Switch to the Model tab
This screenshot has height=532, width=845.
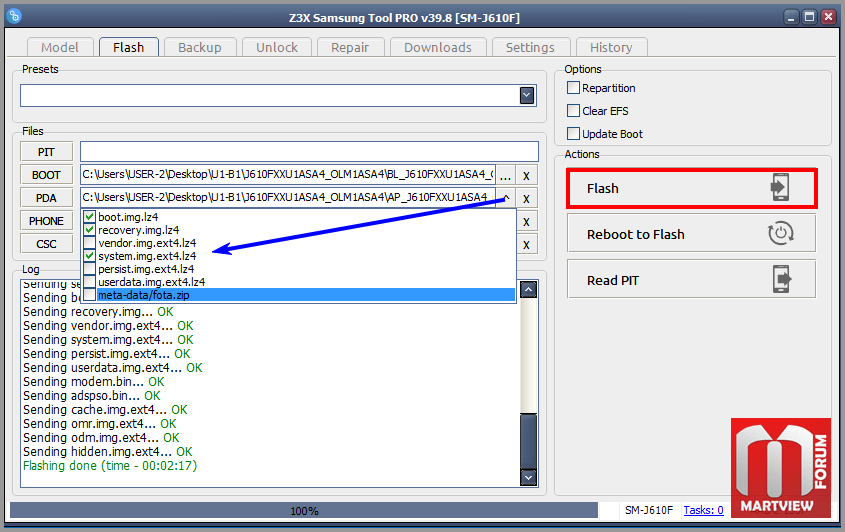coord(60,47)
